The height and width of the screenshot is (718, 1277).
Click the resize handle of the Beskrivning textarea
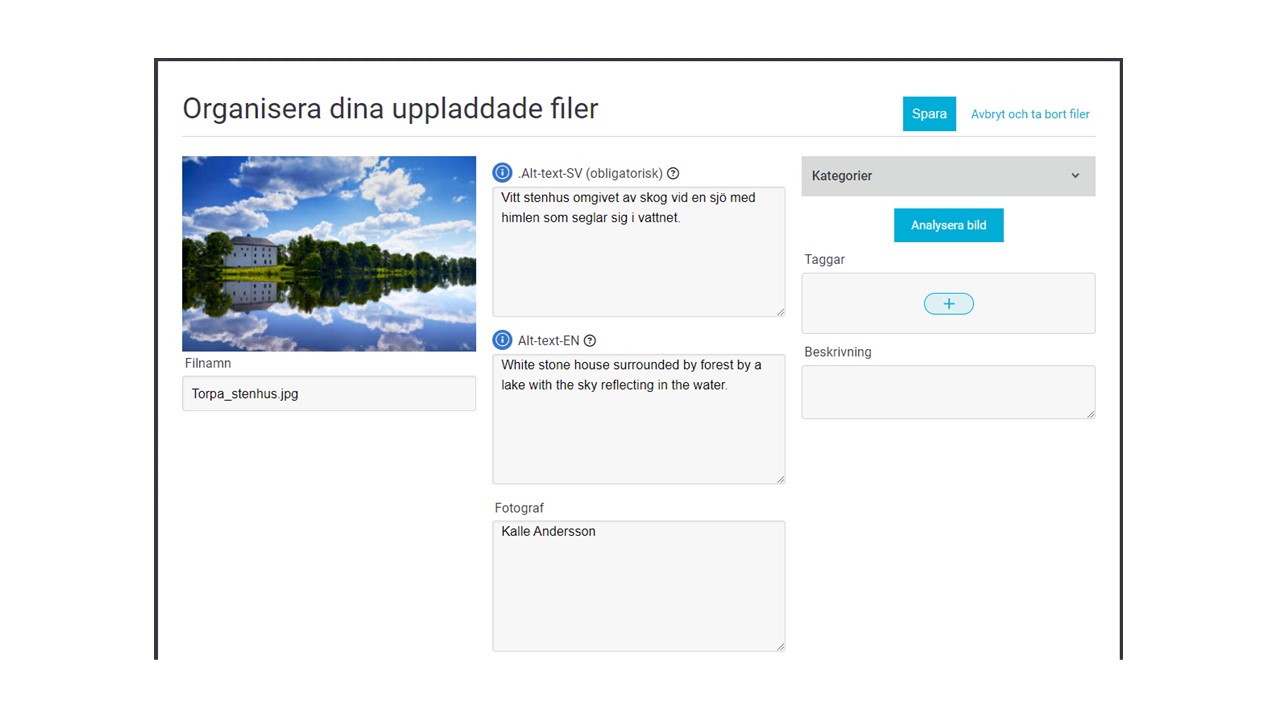point(1090,413)
